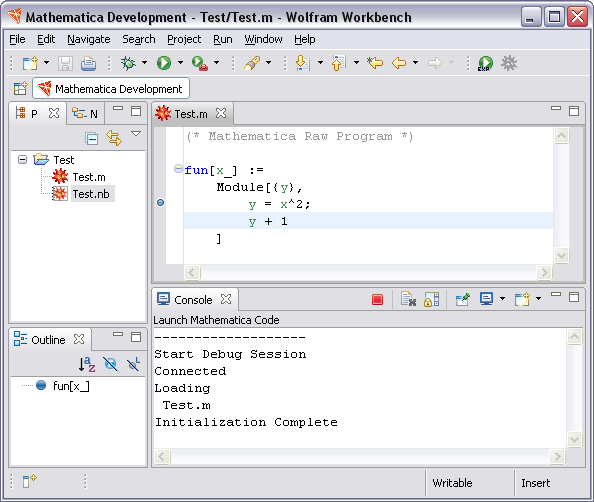The height and width of the screenshot is (502, 594).
Task: Click Collapse All in explorer panel
Action: tap(92, 139)
